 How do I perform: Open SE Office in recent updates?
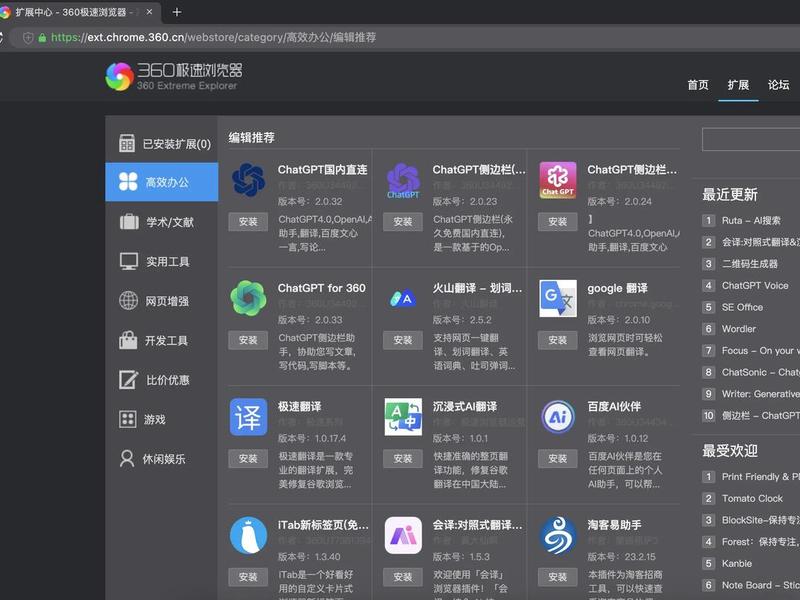742,307
